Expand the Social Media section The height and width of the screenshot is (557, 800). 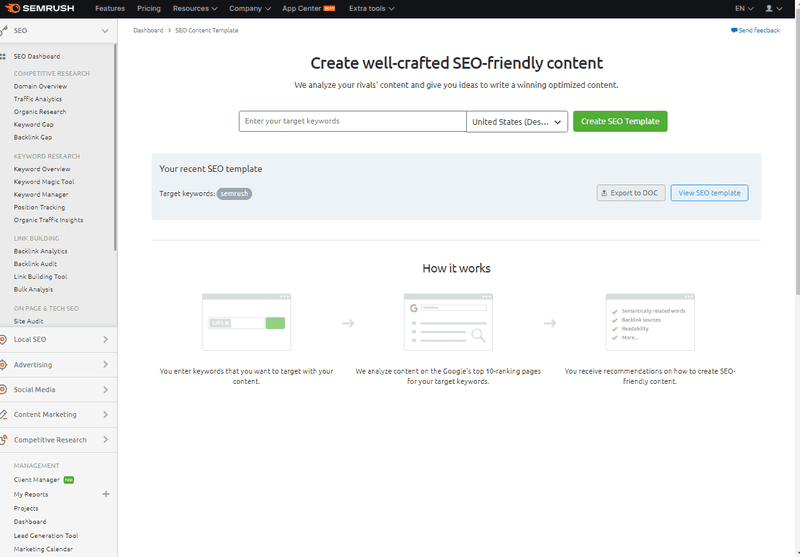tap(106, 390)
